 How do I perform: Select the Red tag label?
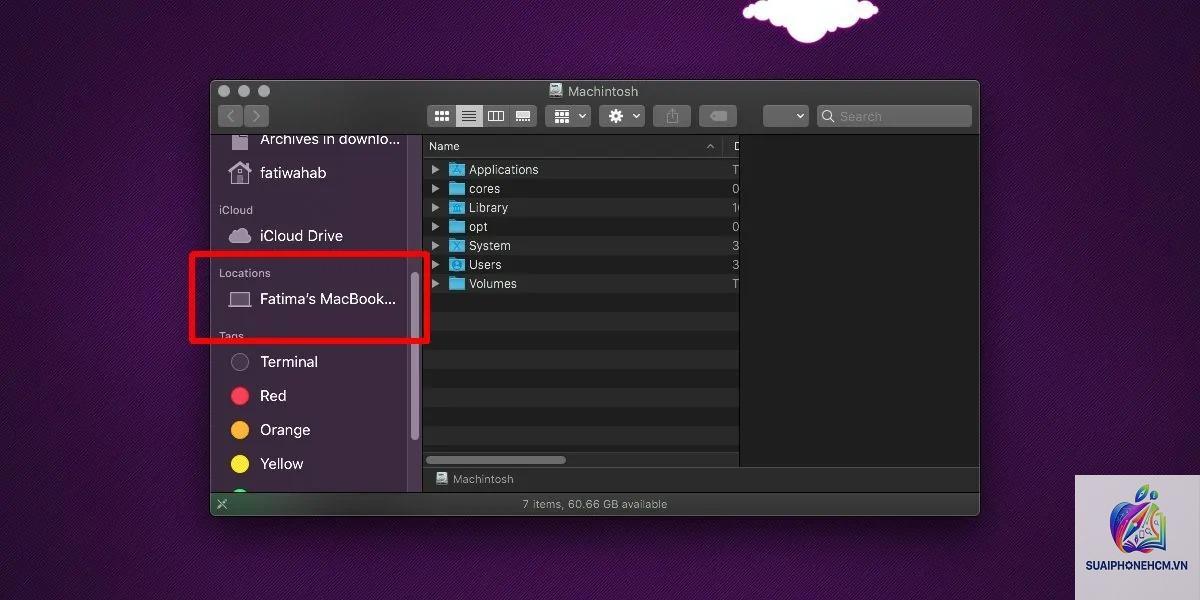[273, 396]
